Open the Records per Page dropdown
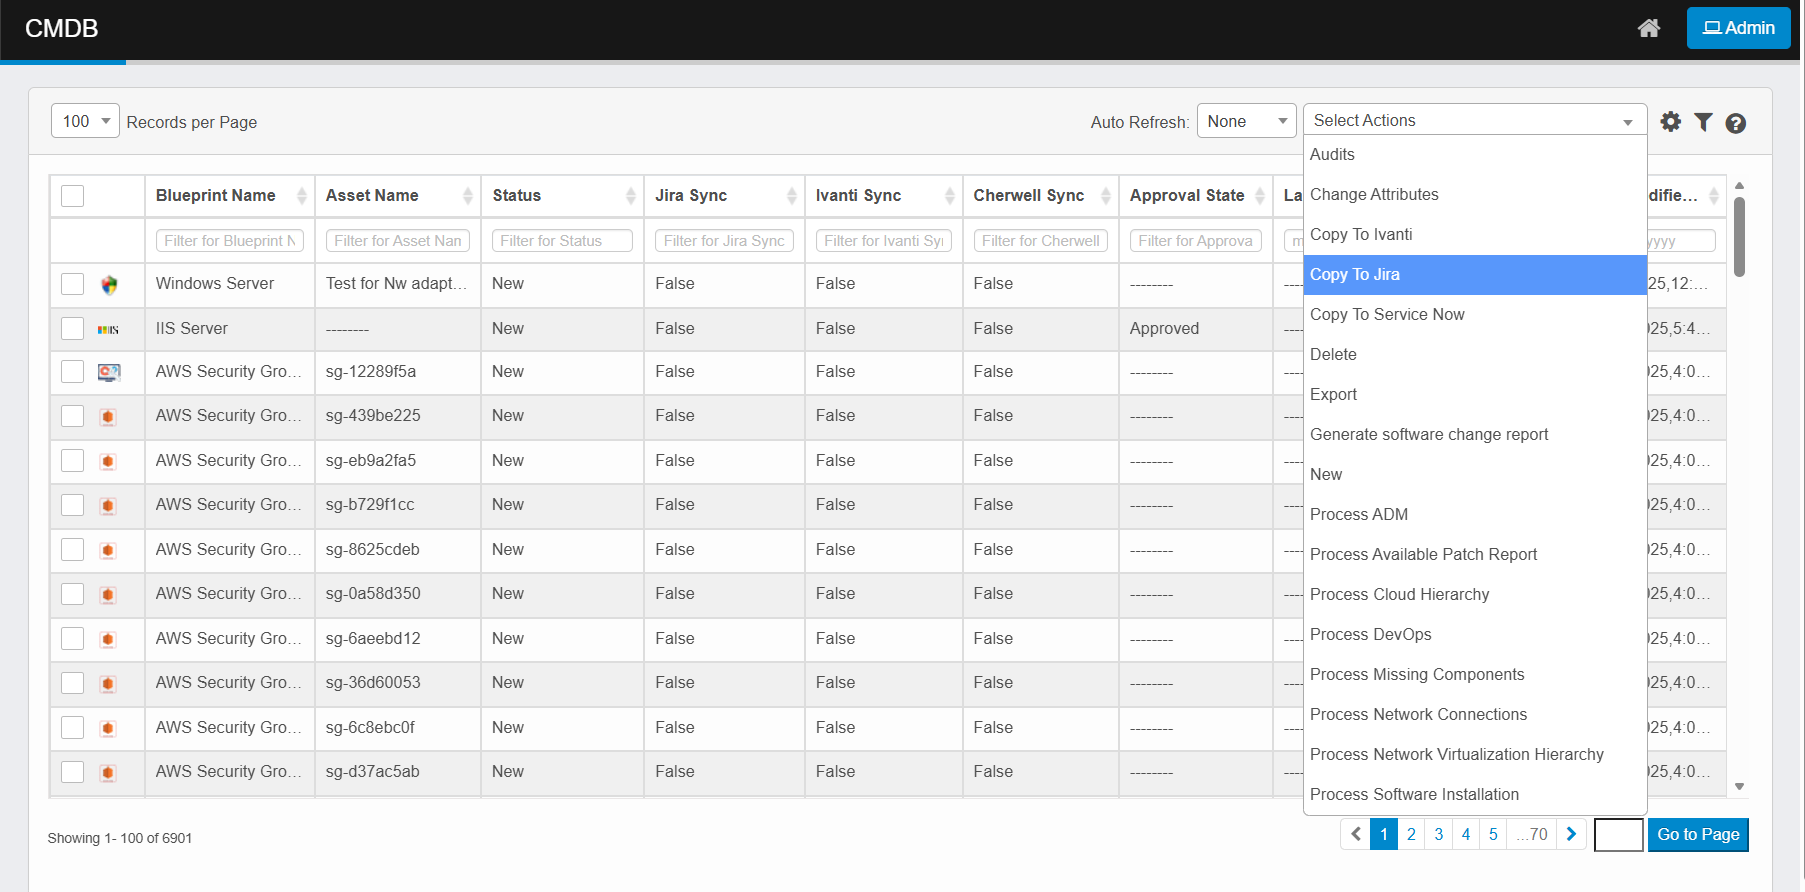Image resolution: width=1805 pixels, height=892 pixels. (85, 121)
